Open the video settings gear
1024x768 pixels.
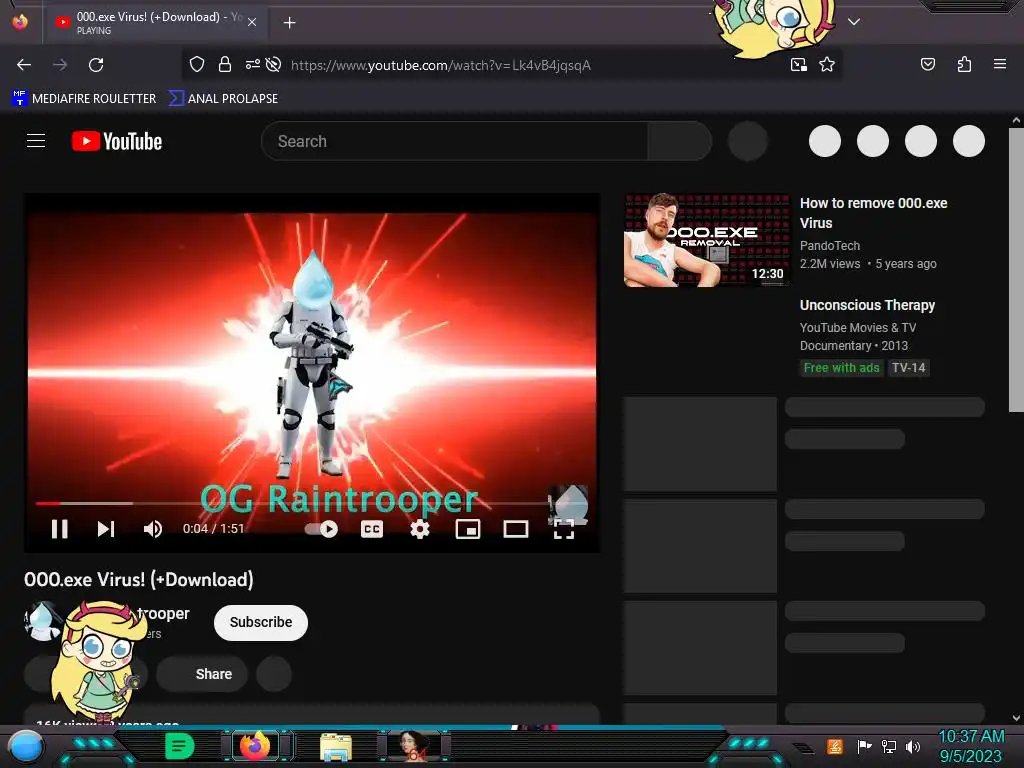pyautogui.click(x=420, y=529)
